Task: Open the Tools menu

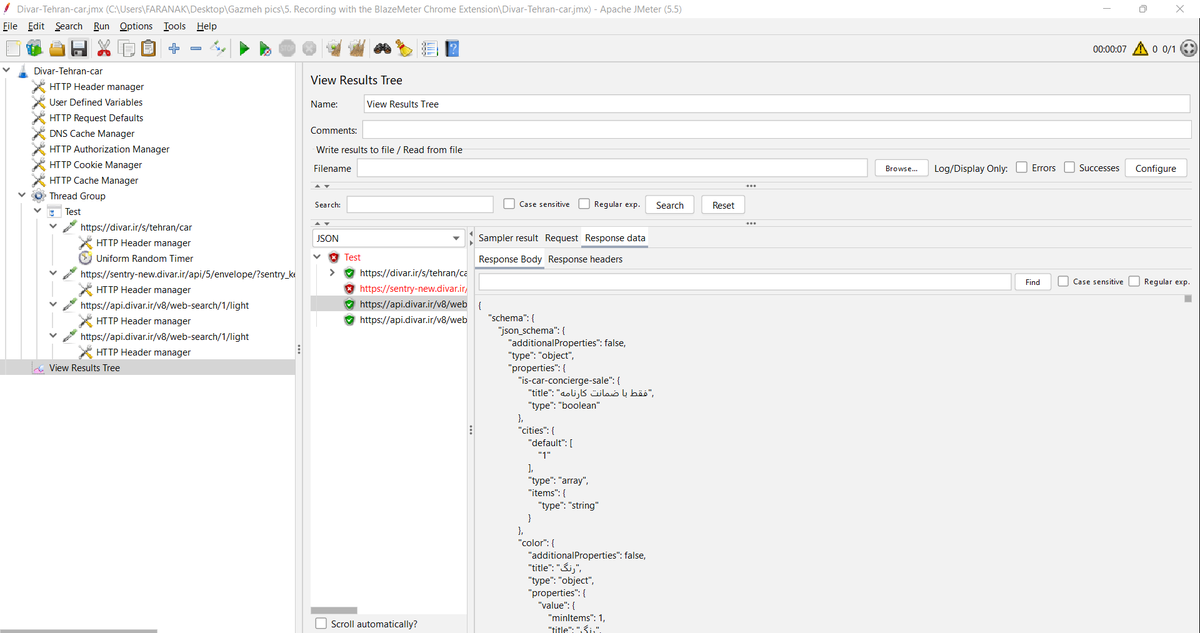Action: coord(174,26)
